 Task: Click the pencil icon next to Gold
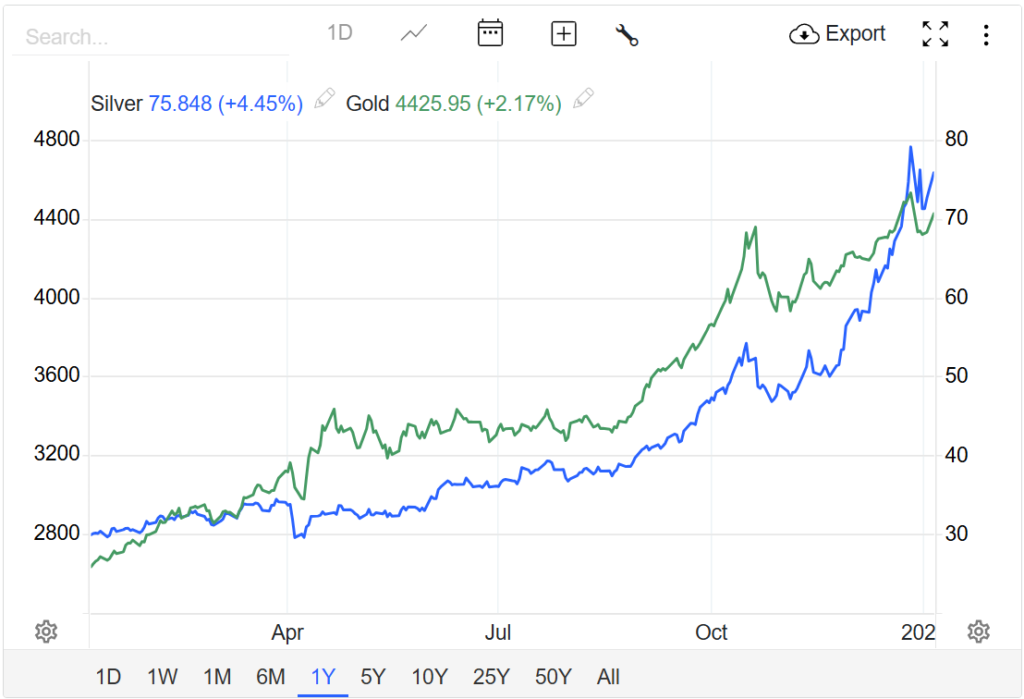pyautogui.click(x=583, y=99)
